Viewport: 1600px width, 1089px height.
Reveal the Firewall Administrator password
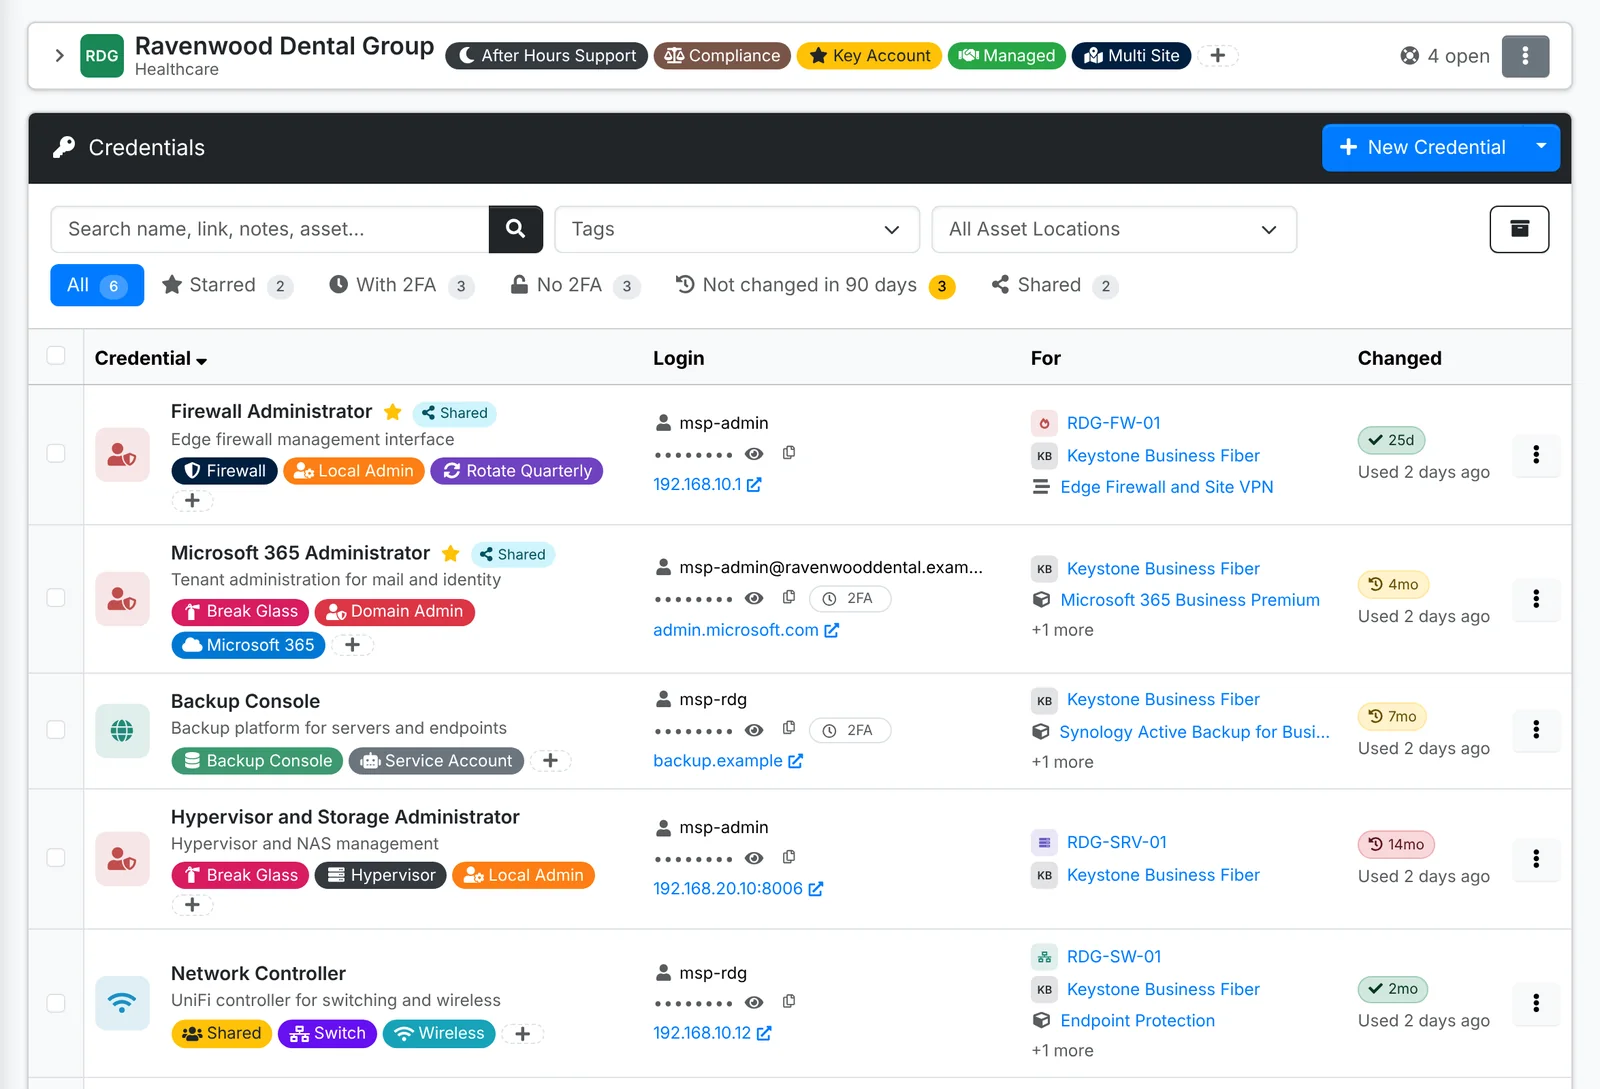[755, 454]
